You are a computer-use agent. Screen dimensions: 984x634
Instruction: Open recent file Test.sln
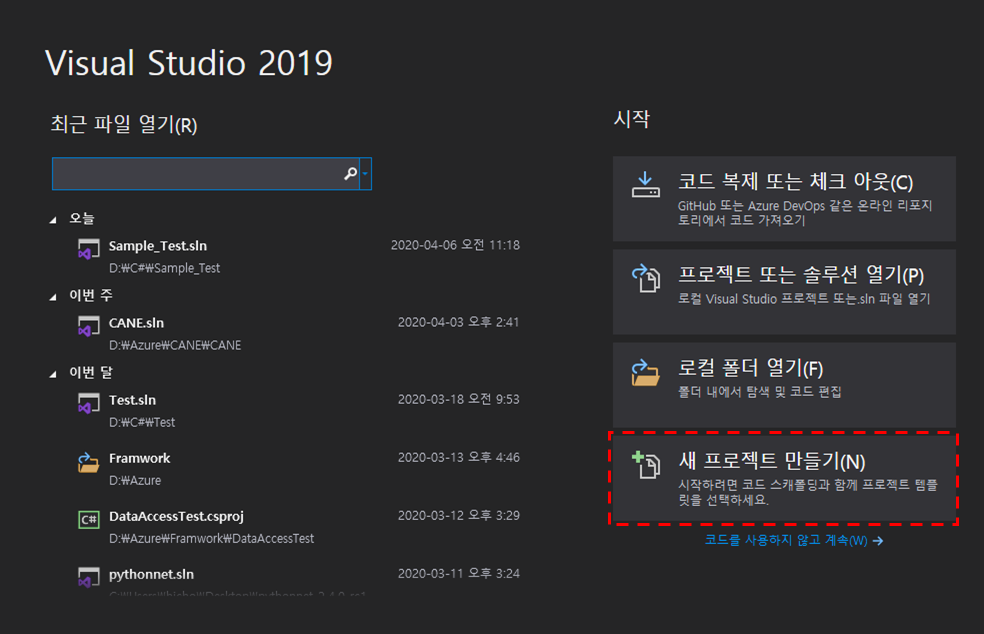point(132,400)
